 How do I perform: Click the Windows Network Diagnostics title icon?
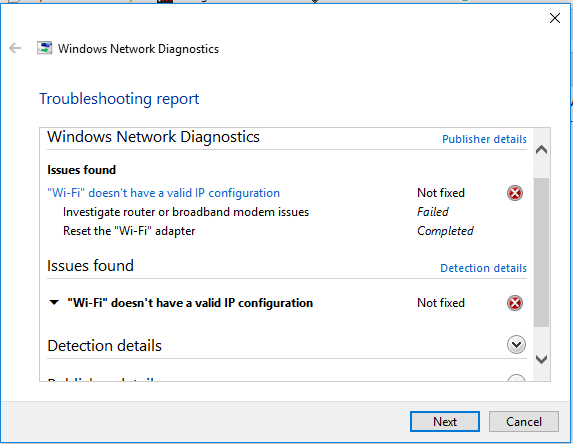pos(45,48)
